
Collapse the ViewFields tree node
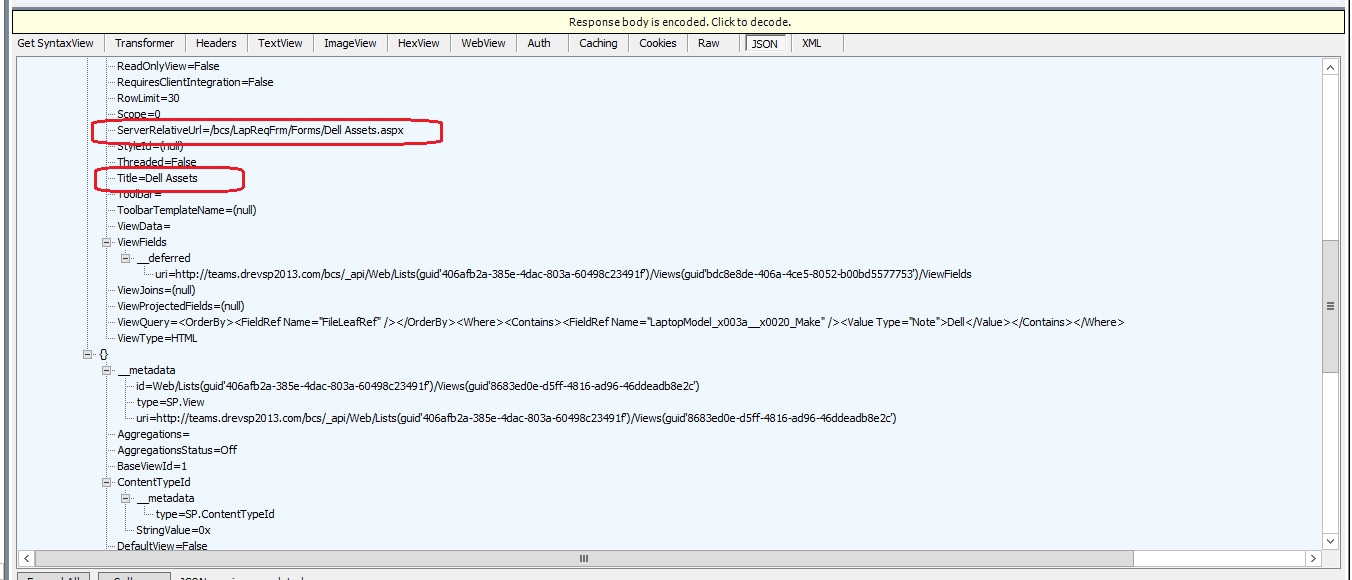coord(106,242)
